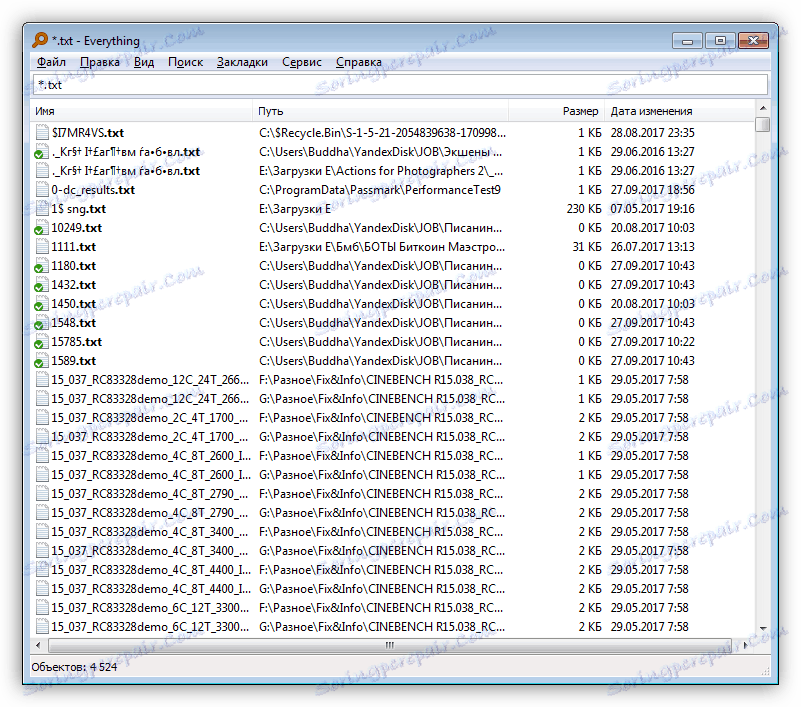Click status bar text Объектов: 4 524
The height and width of the screenshot is (707, 801).
(x=74, y=667)
